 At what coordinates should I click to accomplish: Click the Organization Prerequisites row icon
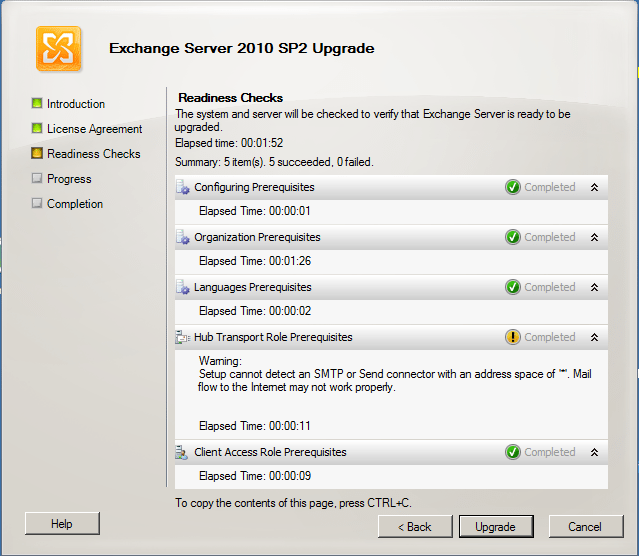click(183, 237)
